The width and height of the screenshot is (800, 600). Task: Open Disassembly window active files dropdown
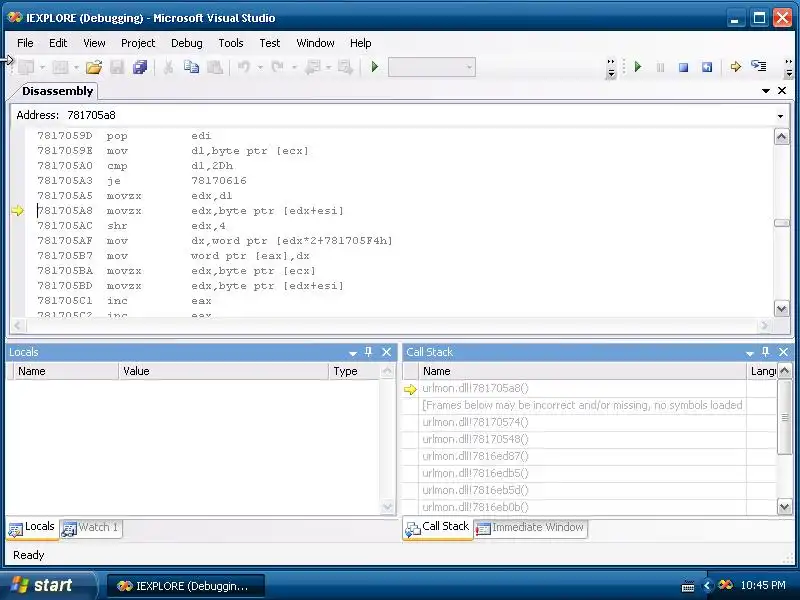(765, 91)
